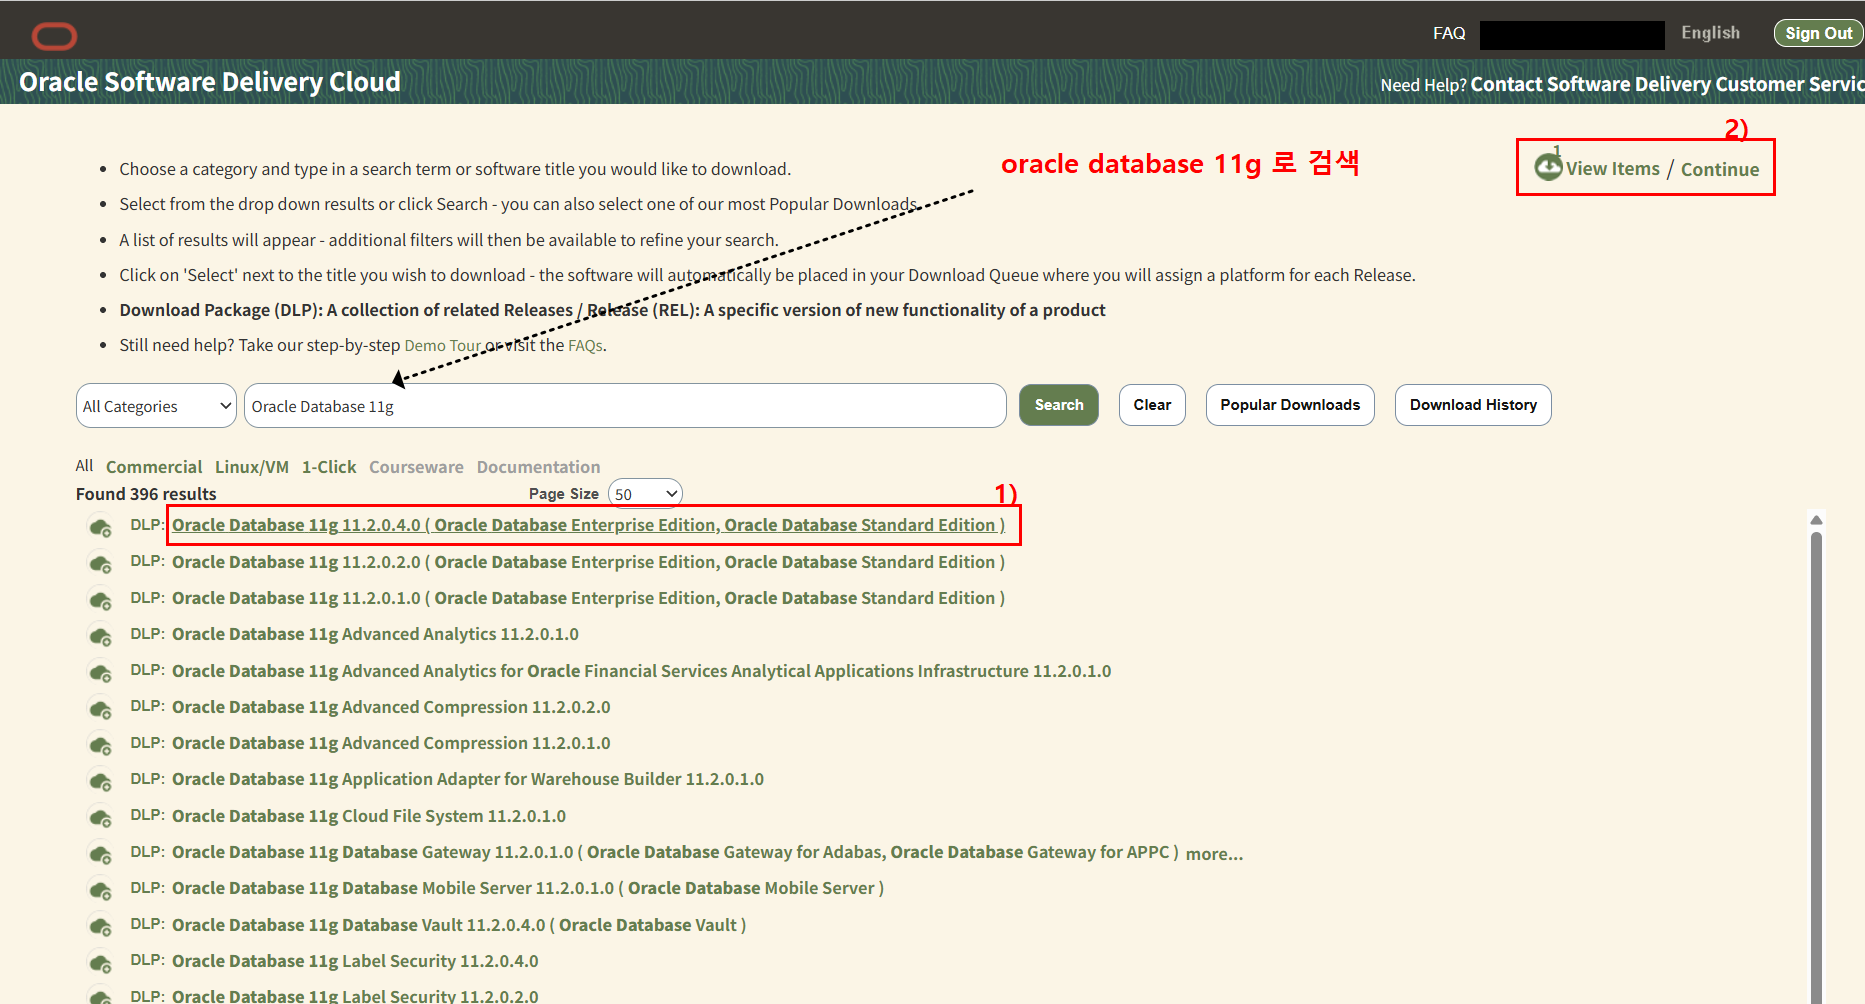
Task: Click cloud icon for Database Vault 11.2.0.4.0
Action: click(x=100, y=926)
